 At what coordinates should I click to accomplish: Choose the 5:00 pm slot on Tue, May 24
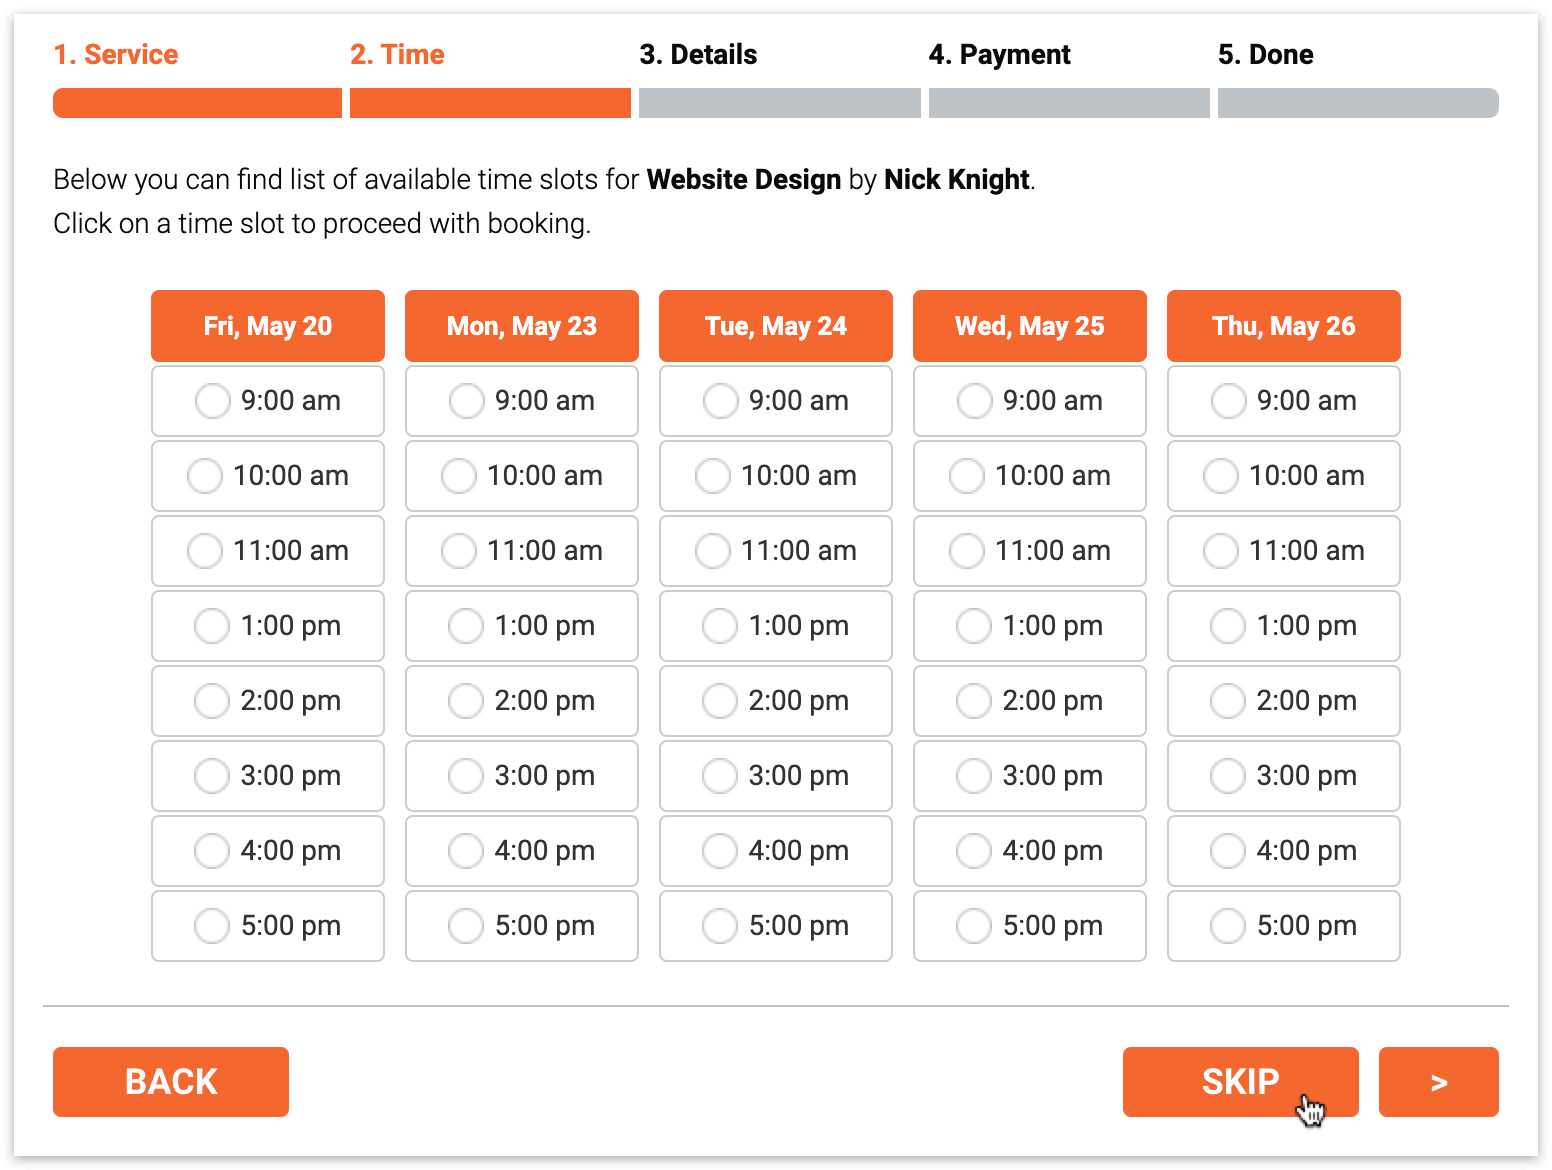(775, 926)
